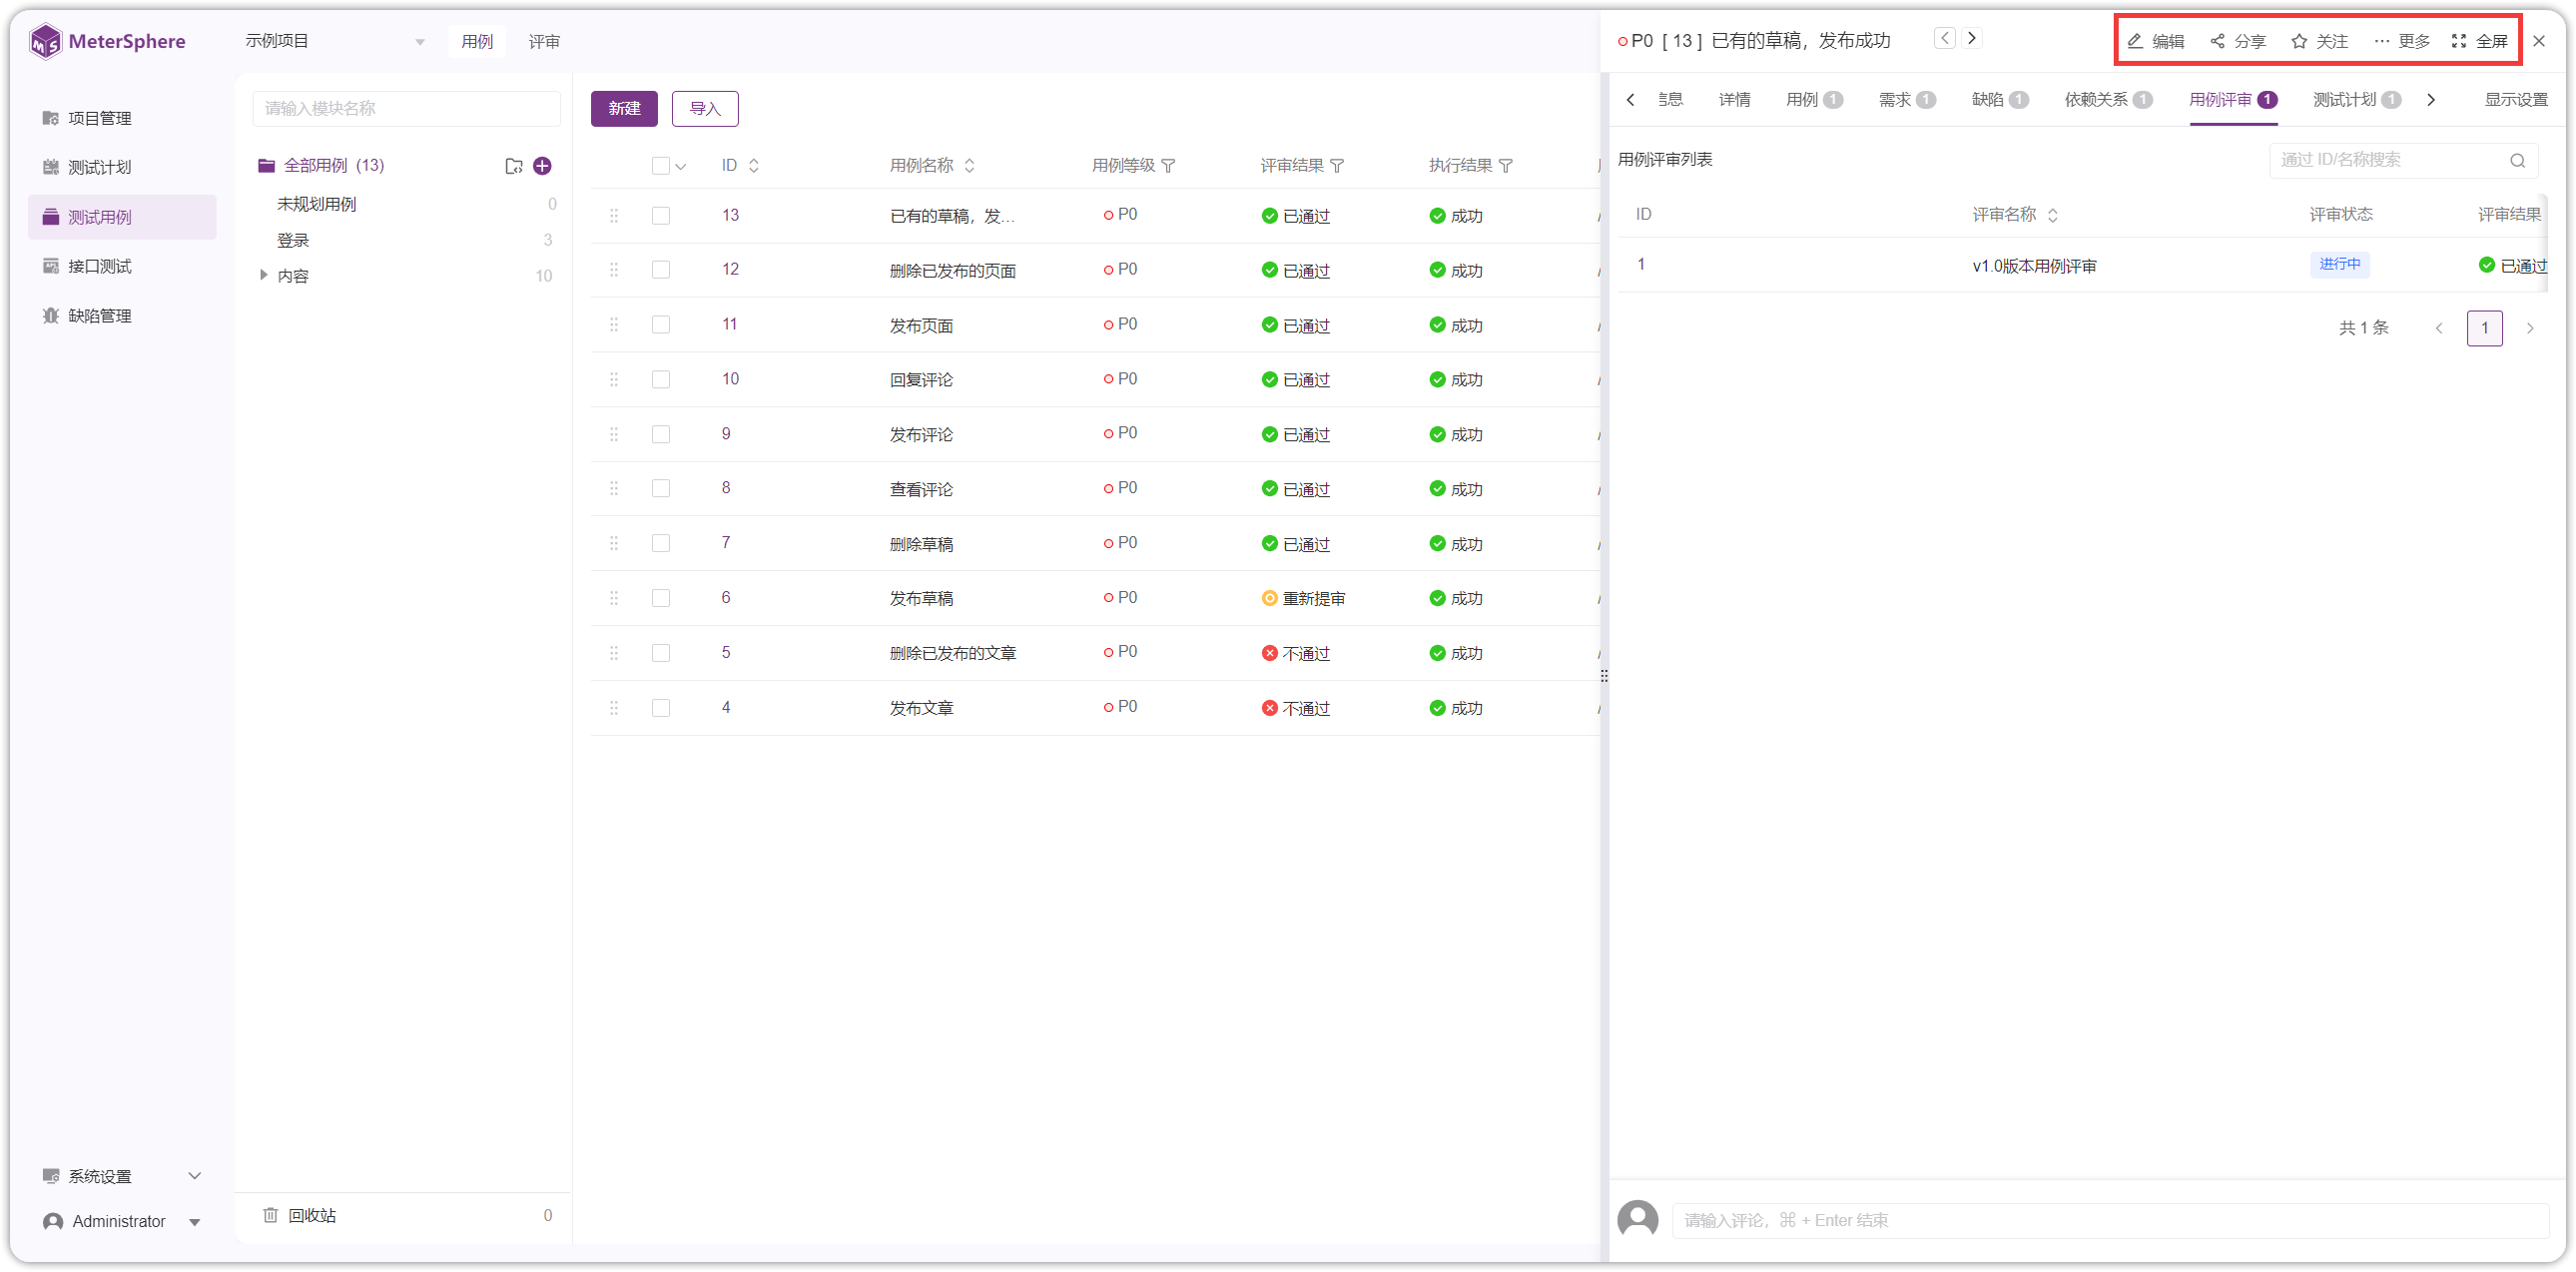Open the 需求 tab in drawer
The height and width of the screenshot is (1272, 2576).
tap(1907, 100)
